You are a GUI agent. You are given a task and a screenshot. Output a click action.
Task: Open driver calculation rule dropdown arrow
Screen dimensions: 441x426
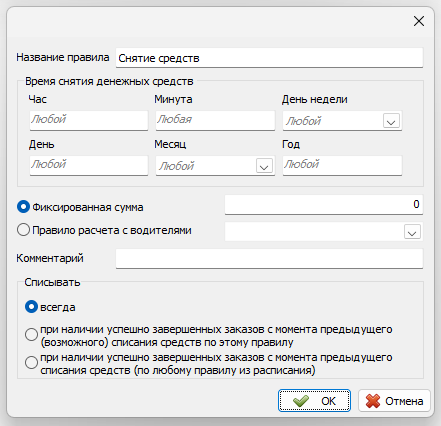coord(412,232)
